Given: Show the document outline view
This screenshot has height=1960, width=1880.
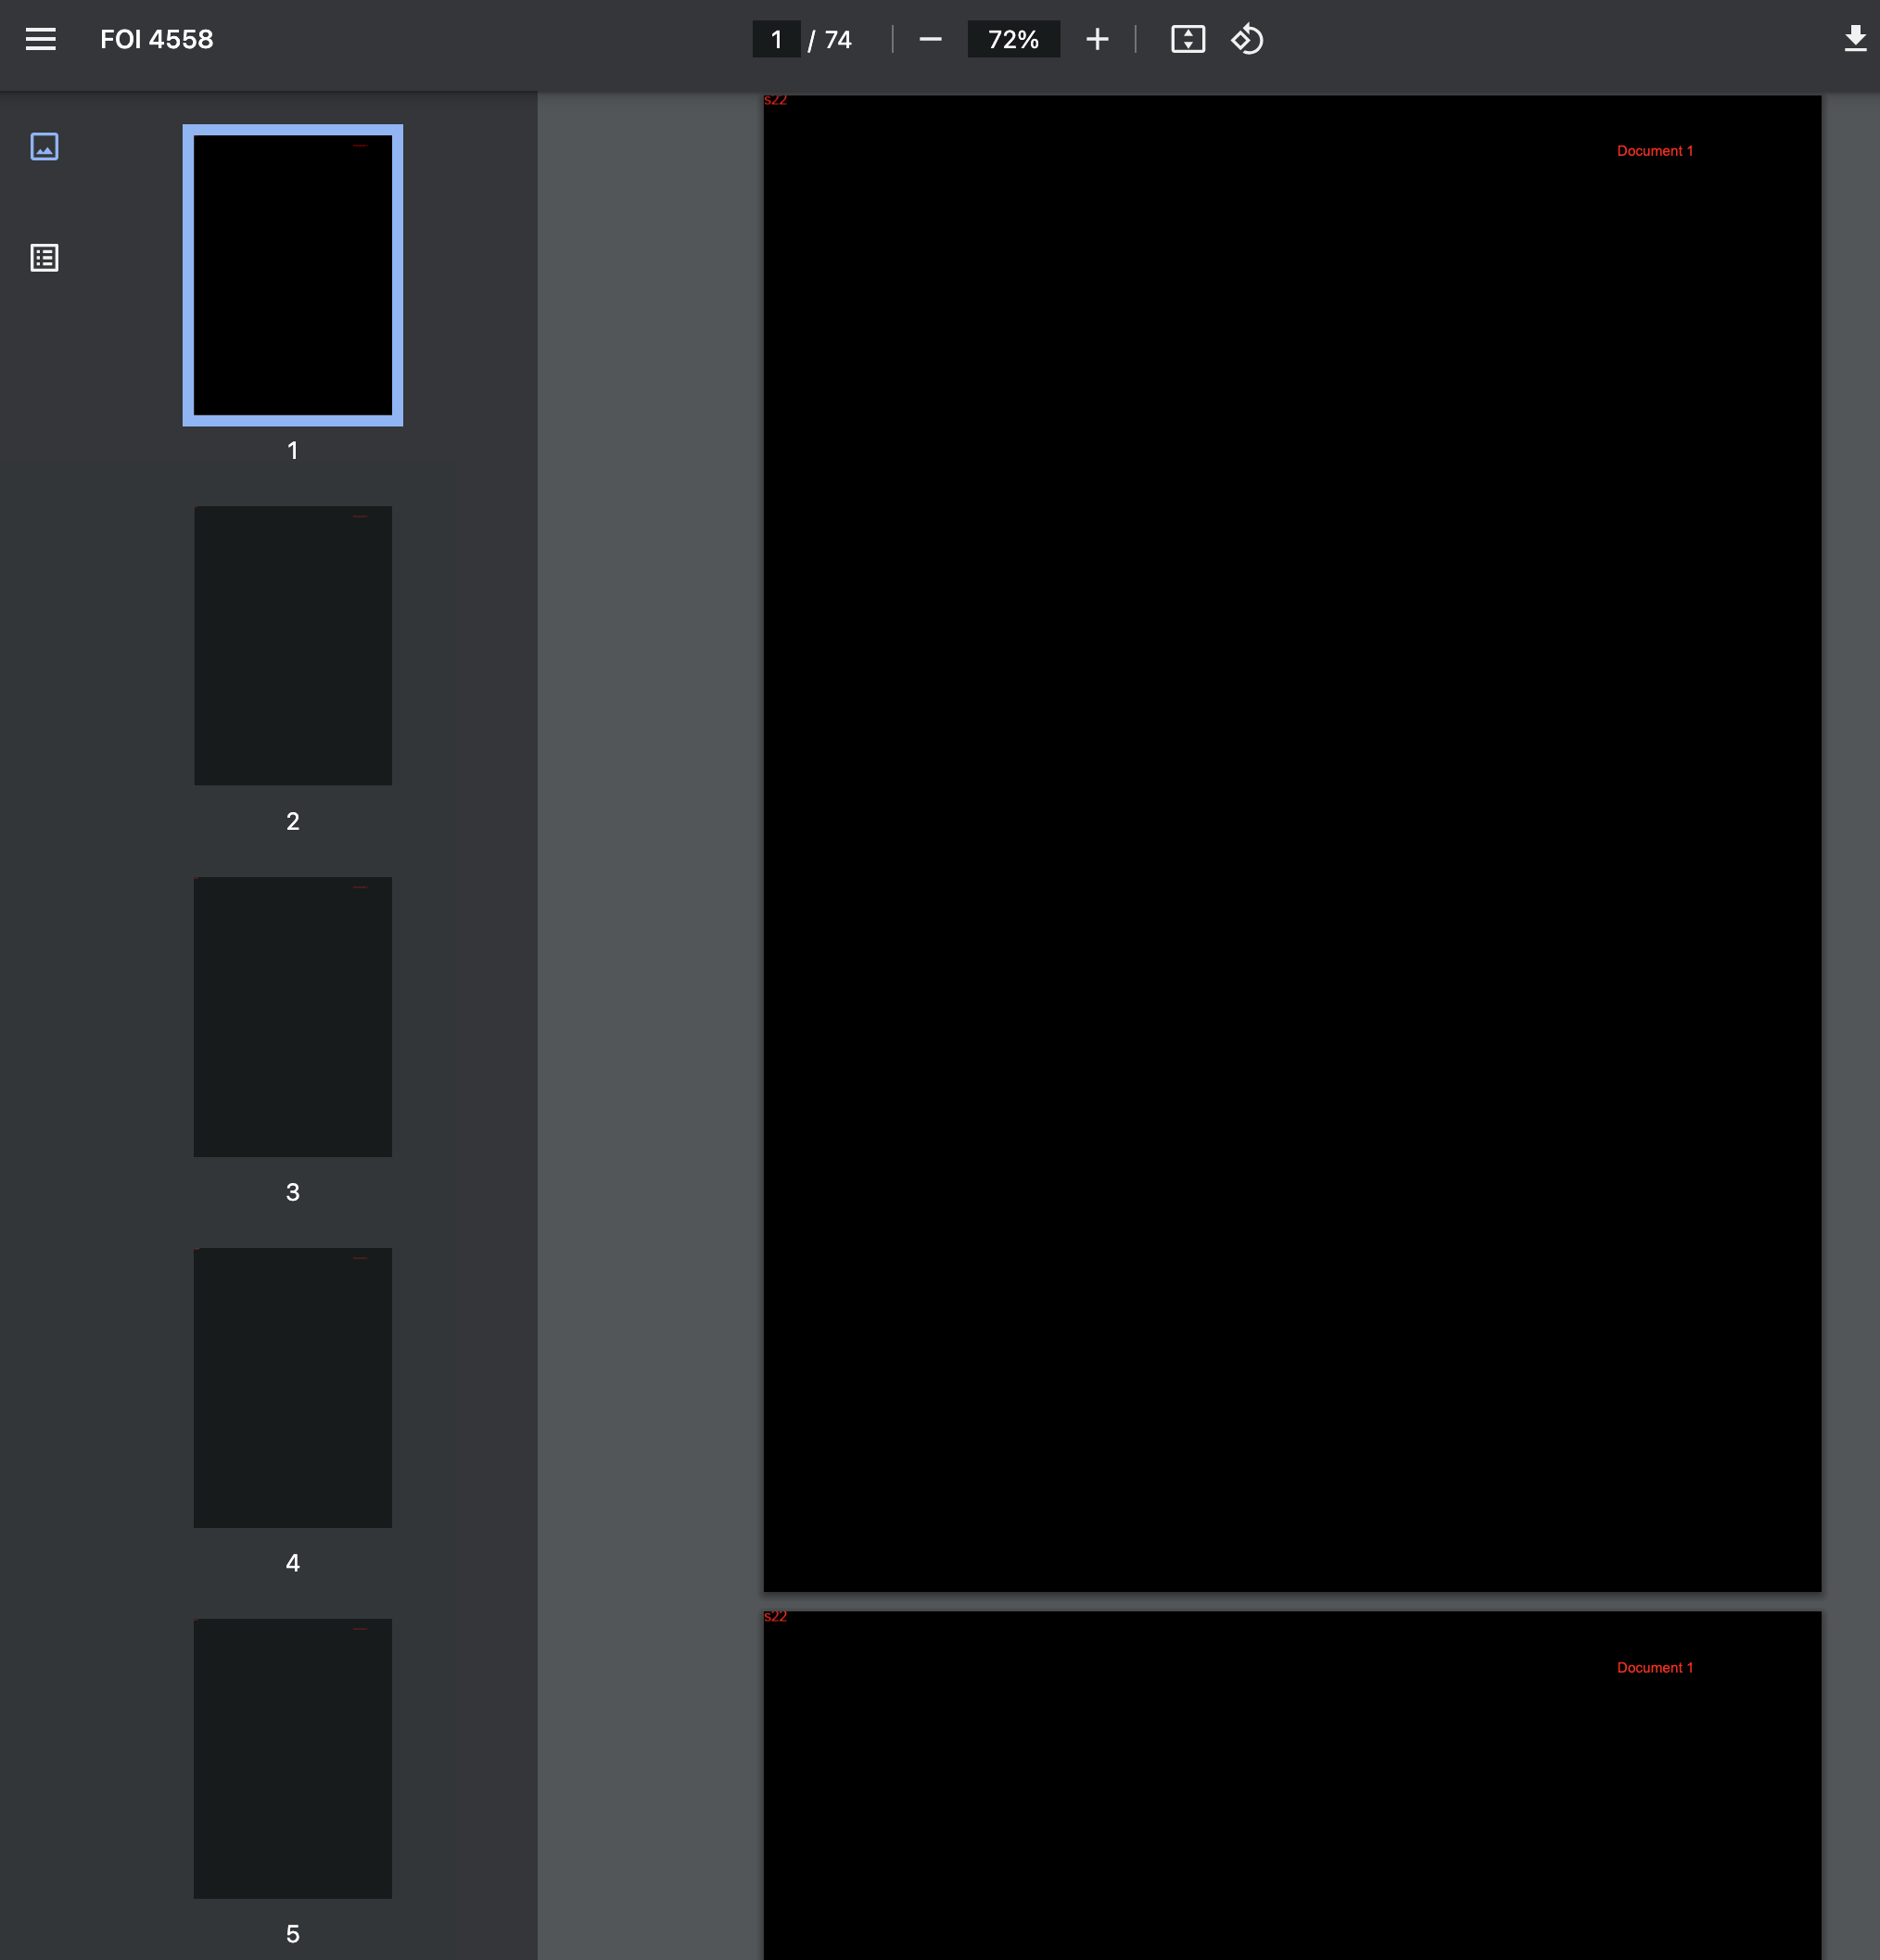Looking at the screenshot, I should point(44,258).
